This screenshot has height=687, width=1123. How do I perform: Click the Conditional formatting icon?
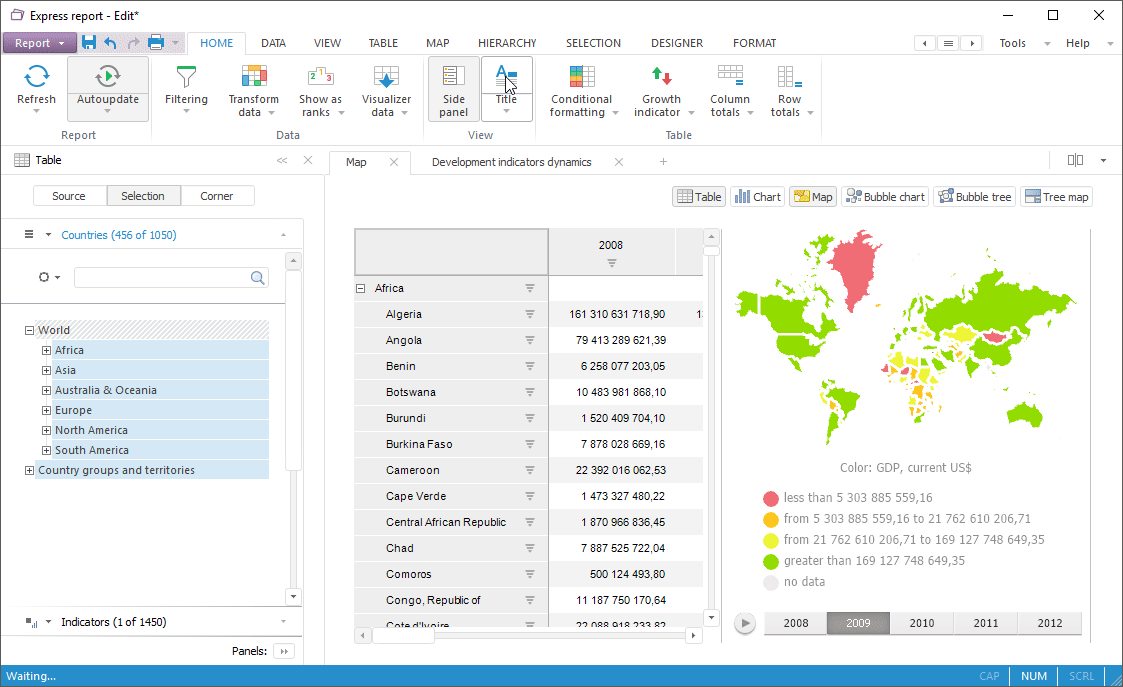click(x=581, y=77)
